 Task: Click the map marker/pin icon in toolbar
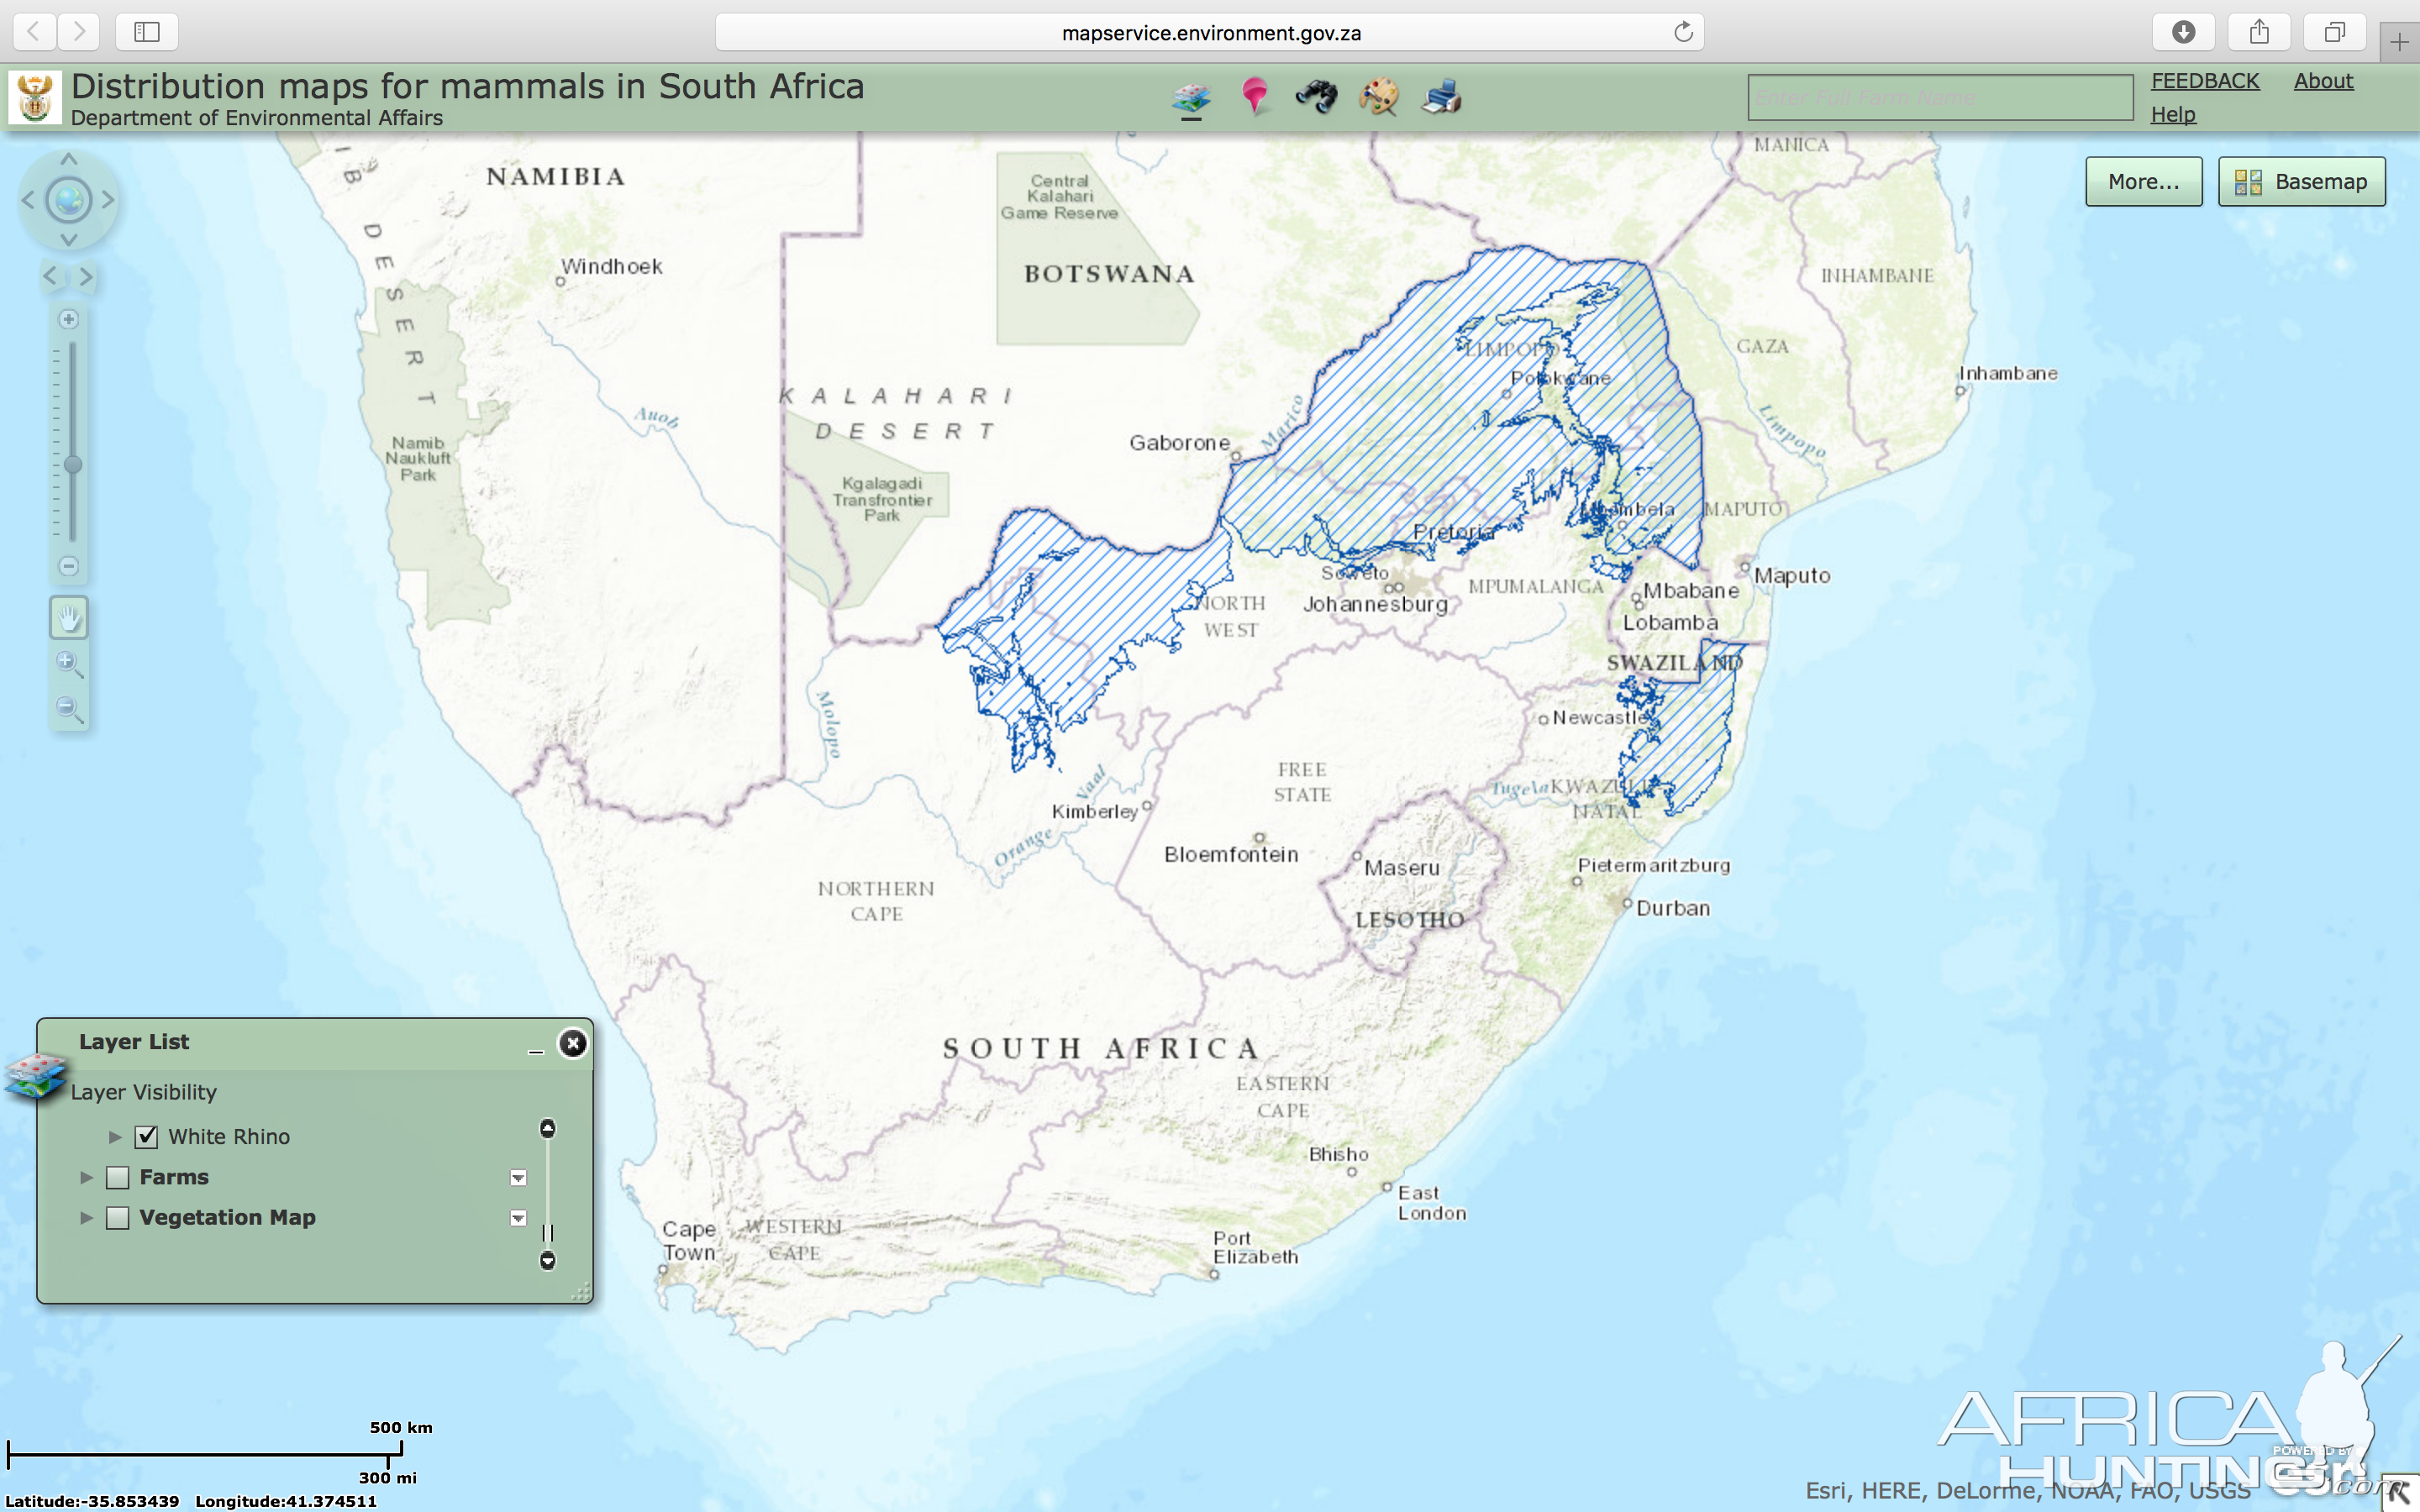[x=1256, y=96]
